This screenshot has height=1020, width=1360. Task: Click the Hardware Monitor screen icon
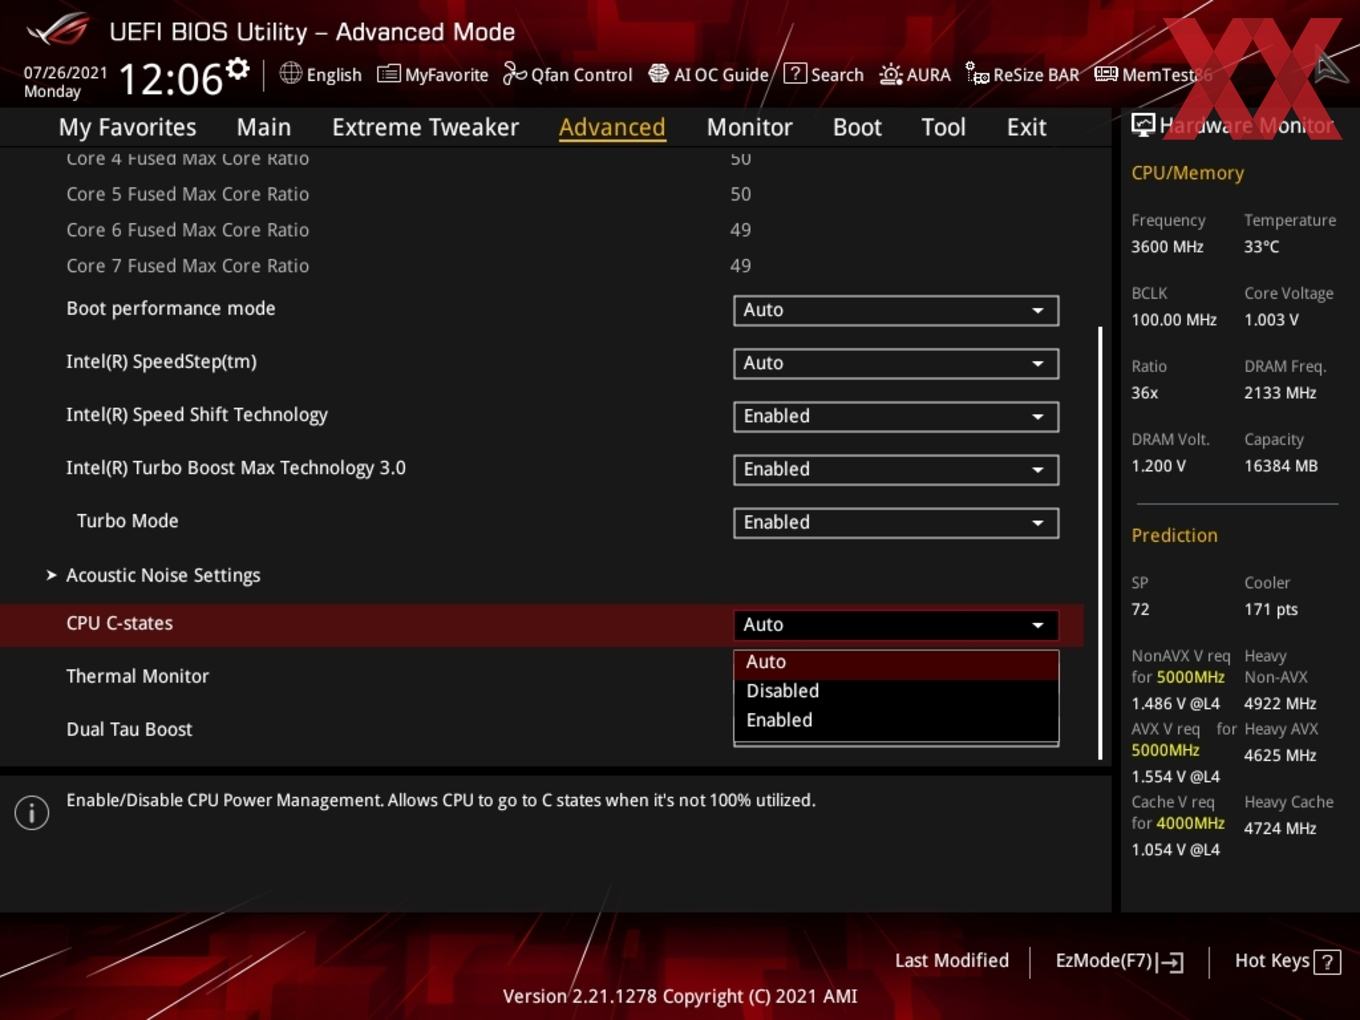(x=1143, y=125)
